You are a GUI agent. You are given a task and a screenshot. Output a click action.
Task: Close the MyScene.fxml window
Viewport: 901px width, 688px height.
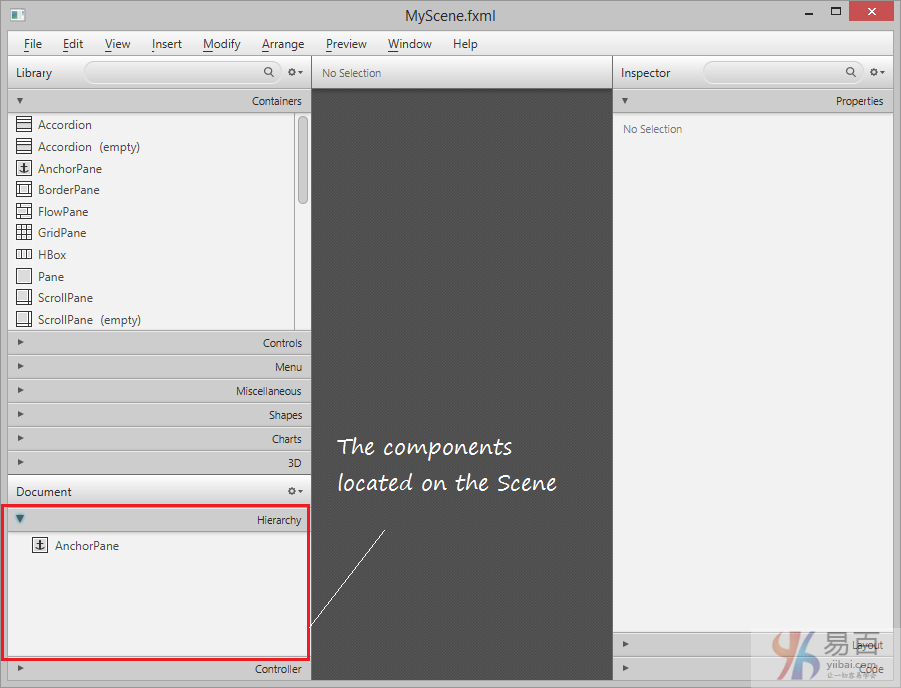tap(871, 11)
